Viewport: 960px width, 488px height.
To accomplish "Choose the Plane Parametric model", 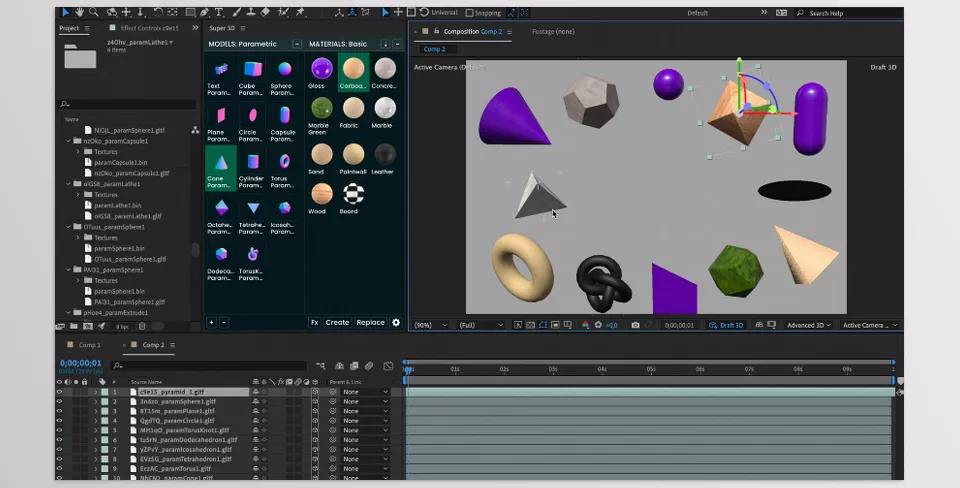I will pos(220,122).
